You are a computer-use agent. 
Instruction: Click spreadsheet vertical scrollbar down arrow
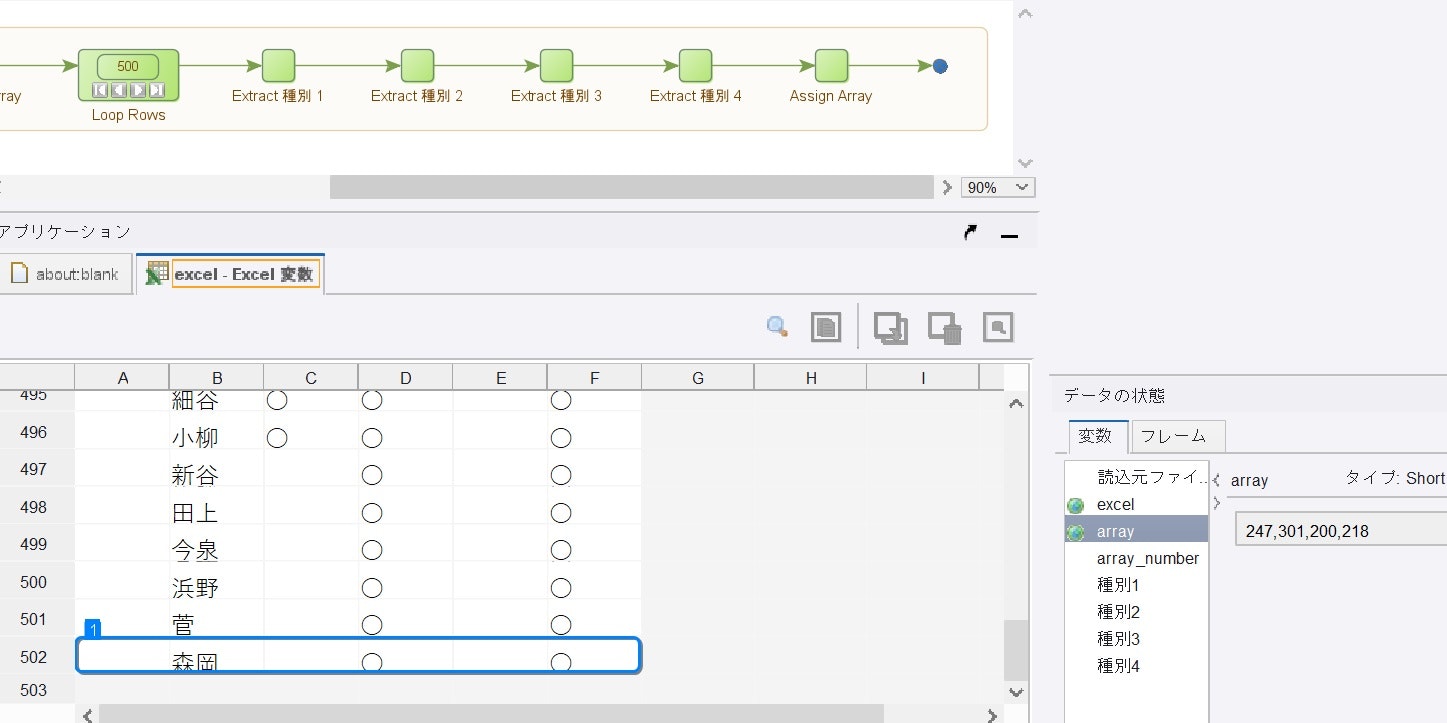coord(1016,691)
